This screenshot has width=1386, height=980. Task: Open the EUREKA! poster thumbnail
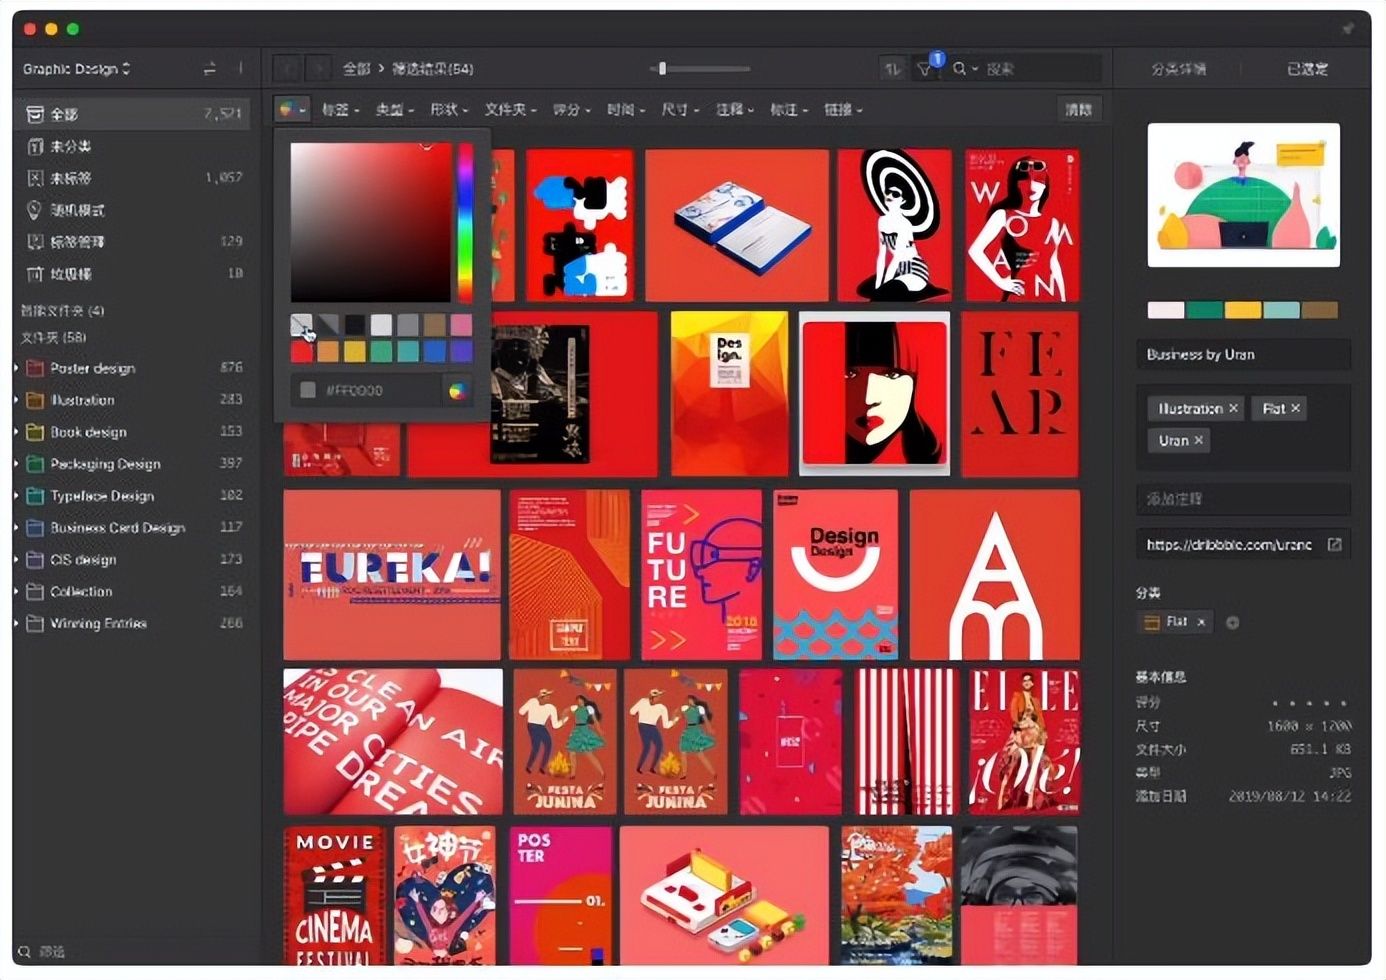click(392, 574)
